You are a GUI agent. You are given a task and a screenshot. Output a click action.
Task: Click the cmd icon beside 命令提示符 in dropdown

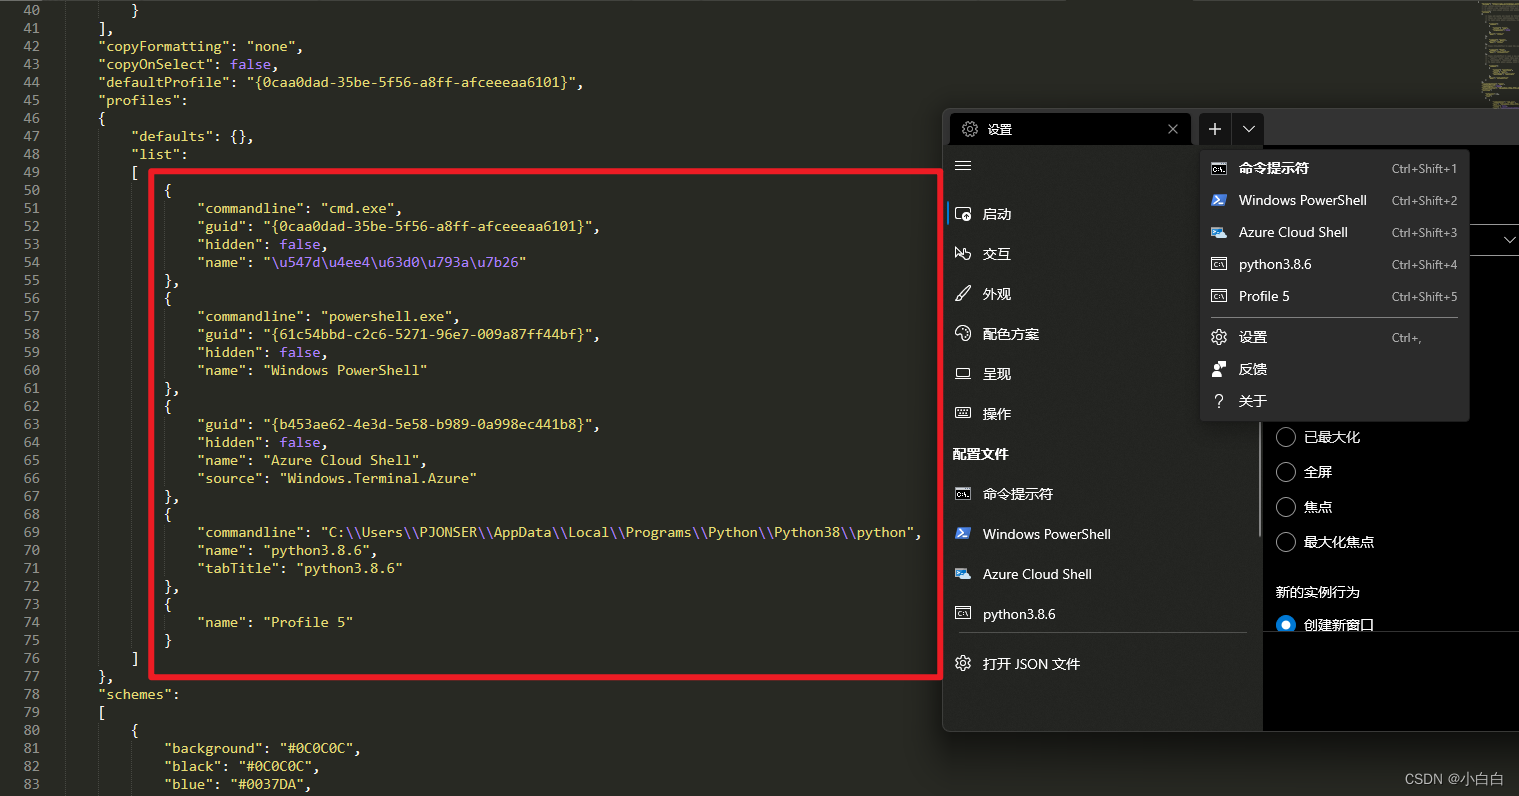[1219, 168]
